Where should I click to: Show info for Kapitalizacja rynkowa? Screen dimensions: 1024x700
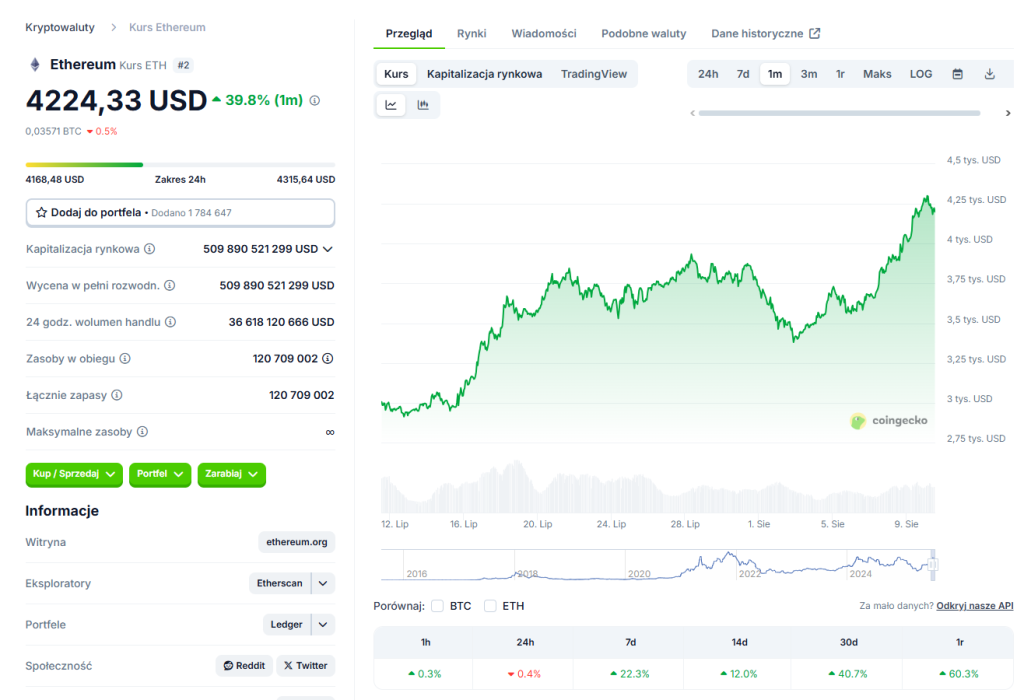coord(150,249)
